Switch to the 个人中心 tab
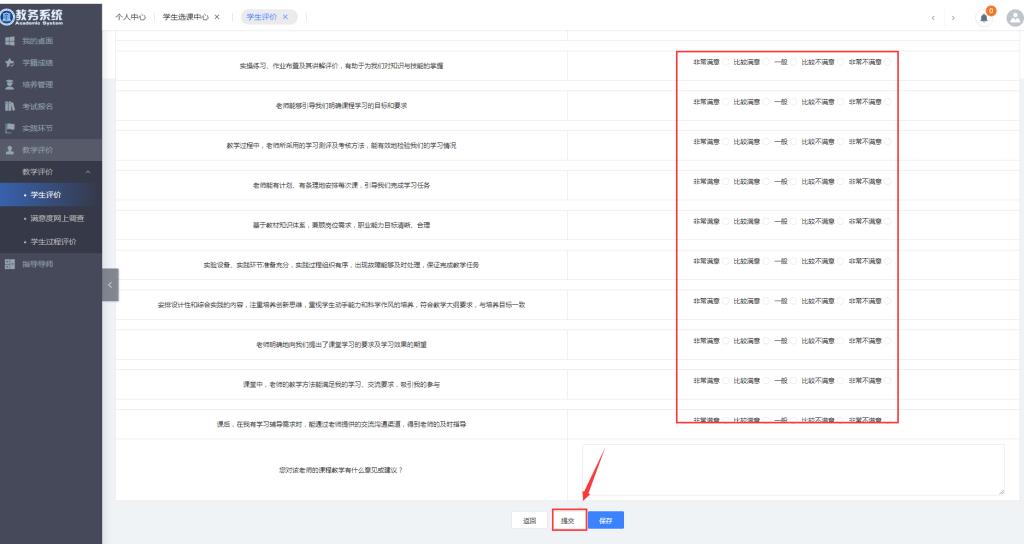The width and height of the screenshot is (1024, 544). click(131, 18)
